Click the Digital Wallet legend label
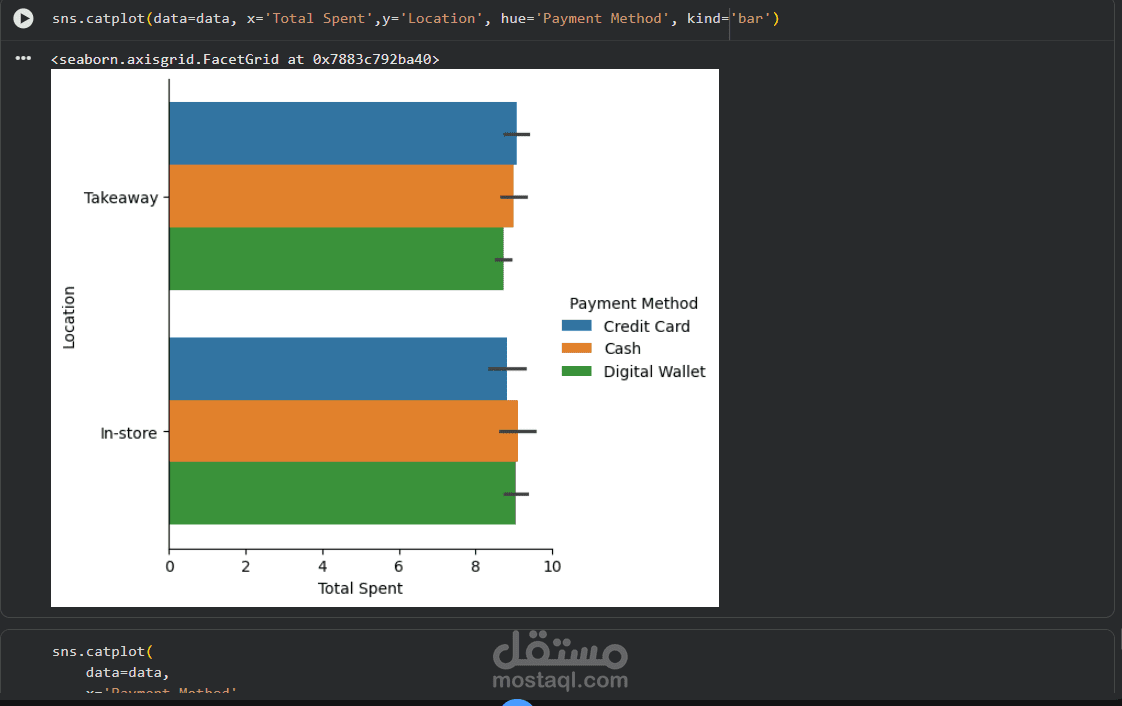 tap(654, 371)
